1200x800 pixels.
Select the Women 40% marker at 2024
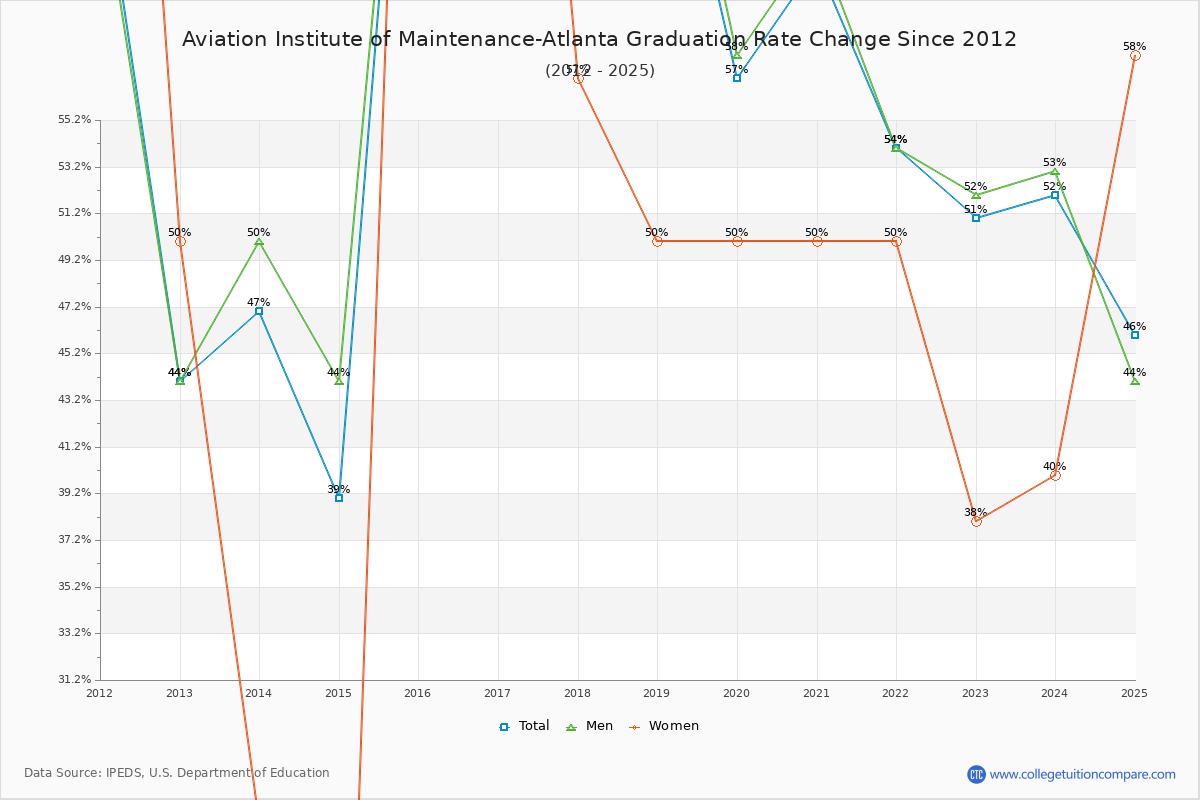tap(1055, 475)
